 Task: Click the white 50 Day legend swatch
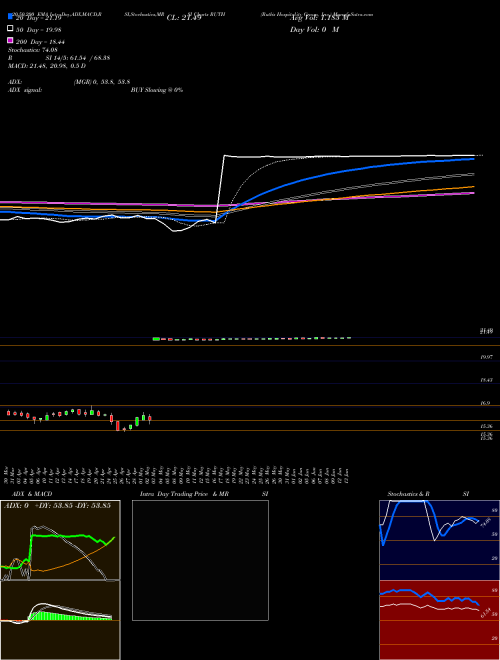point(11,29)
